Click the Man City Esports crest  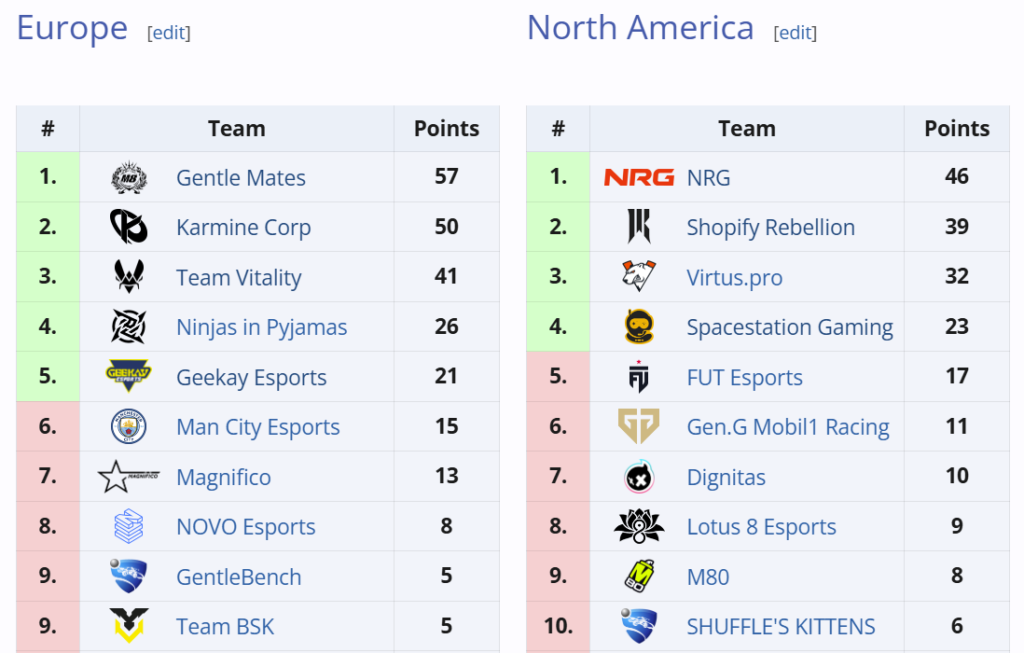[129, 426]
